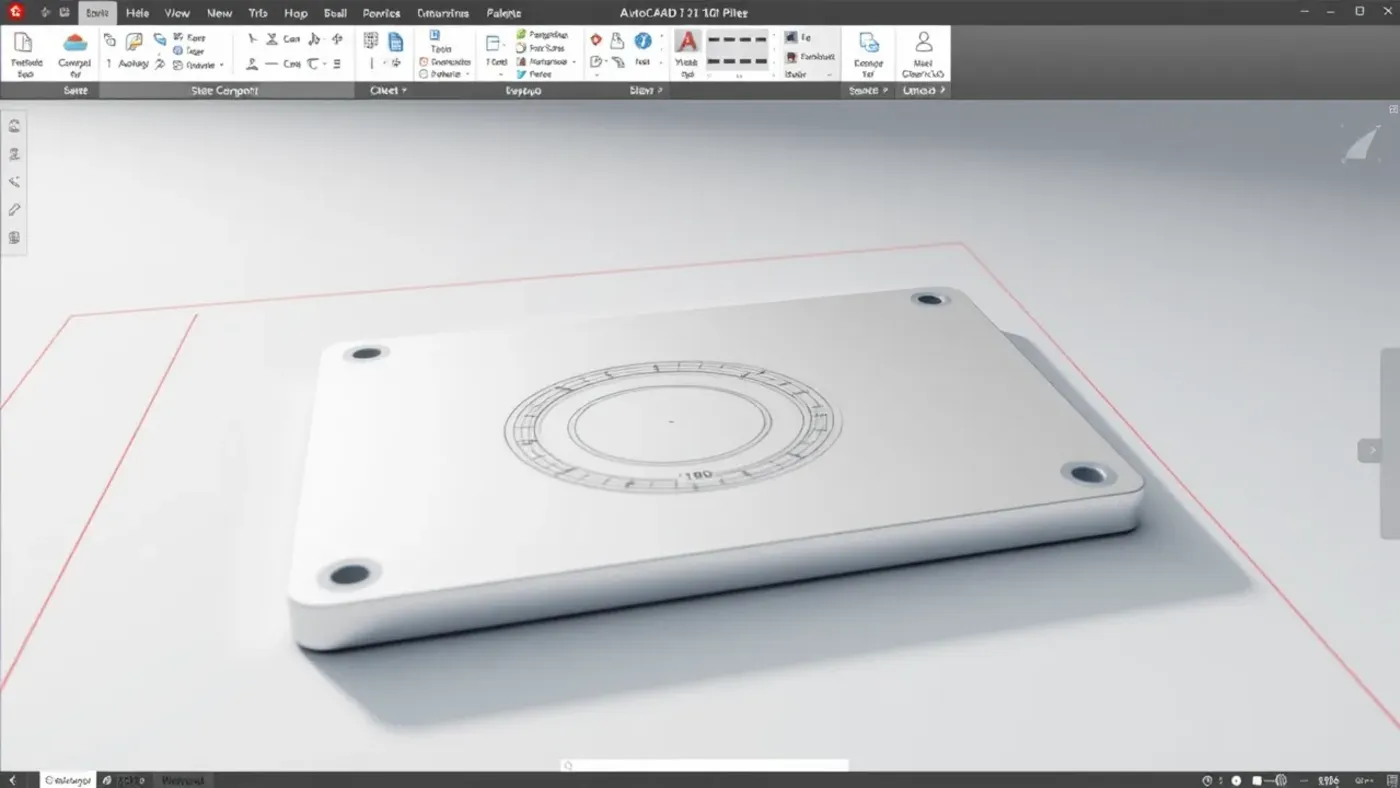This screenshot has height=788, width=1400.
Task: Open the New ribbon tab
Action: [x=219, y=13]
